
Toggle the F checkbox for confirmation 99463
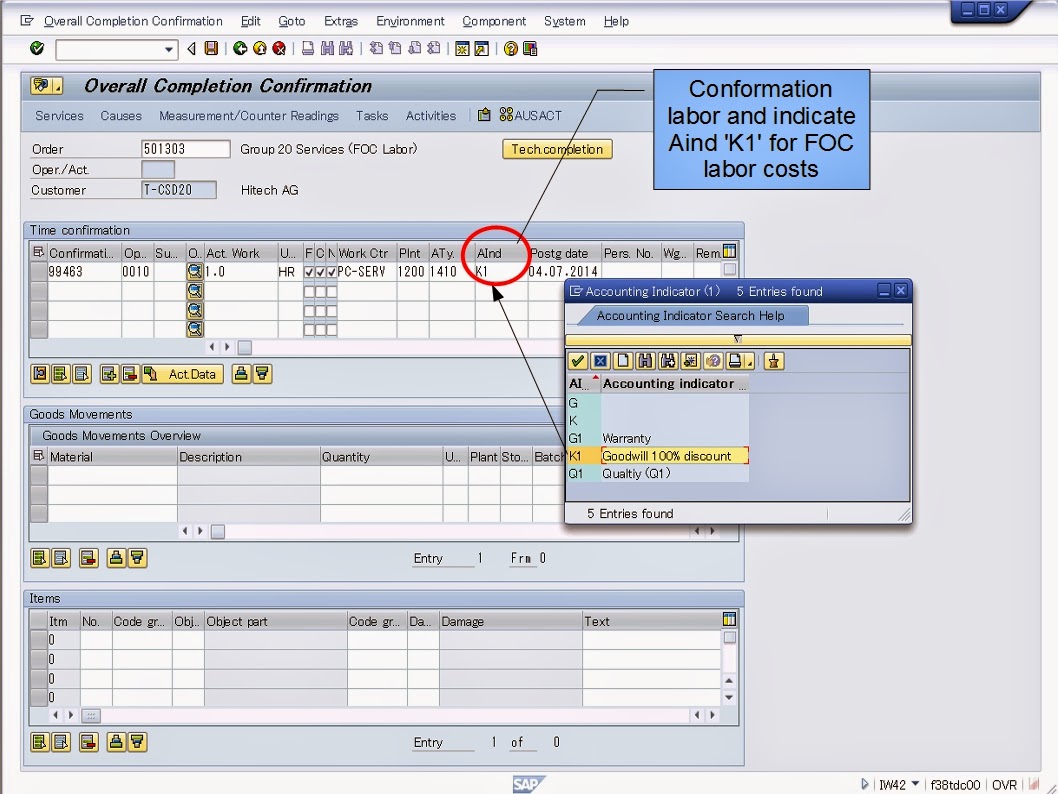308,271
